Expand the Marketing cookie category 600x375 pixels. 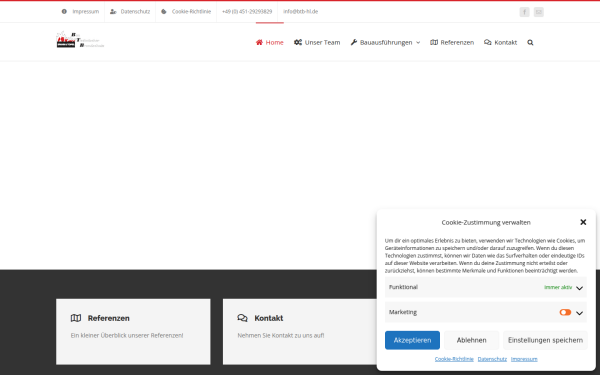[579, 313]
